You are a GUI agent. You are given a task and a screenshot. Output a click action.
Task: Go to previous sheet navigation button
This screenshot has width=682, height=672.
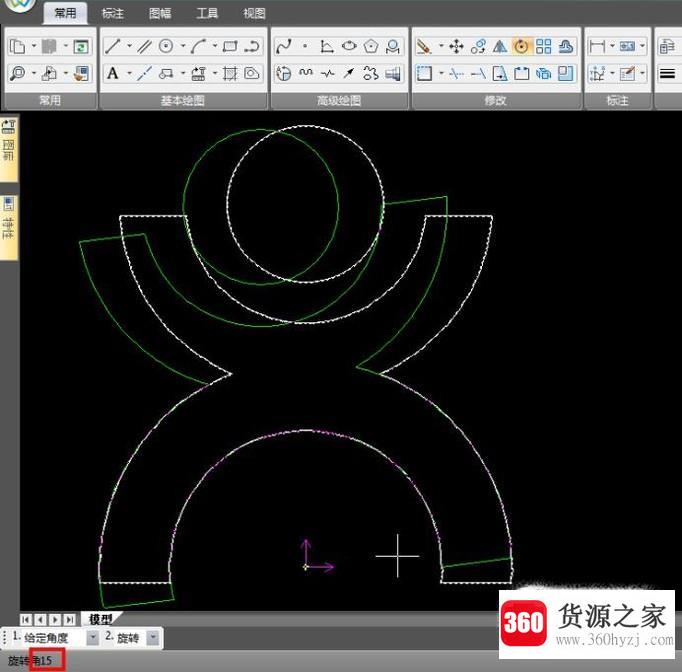coord(40,619)
